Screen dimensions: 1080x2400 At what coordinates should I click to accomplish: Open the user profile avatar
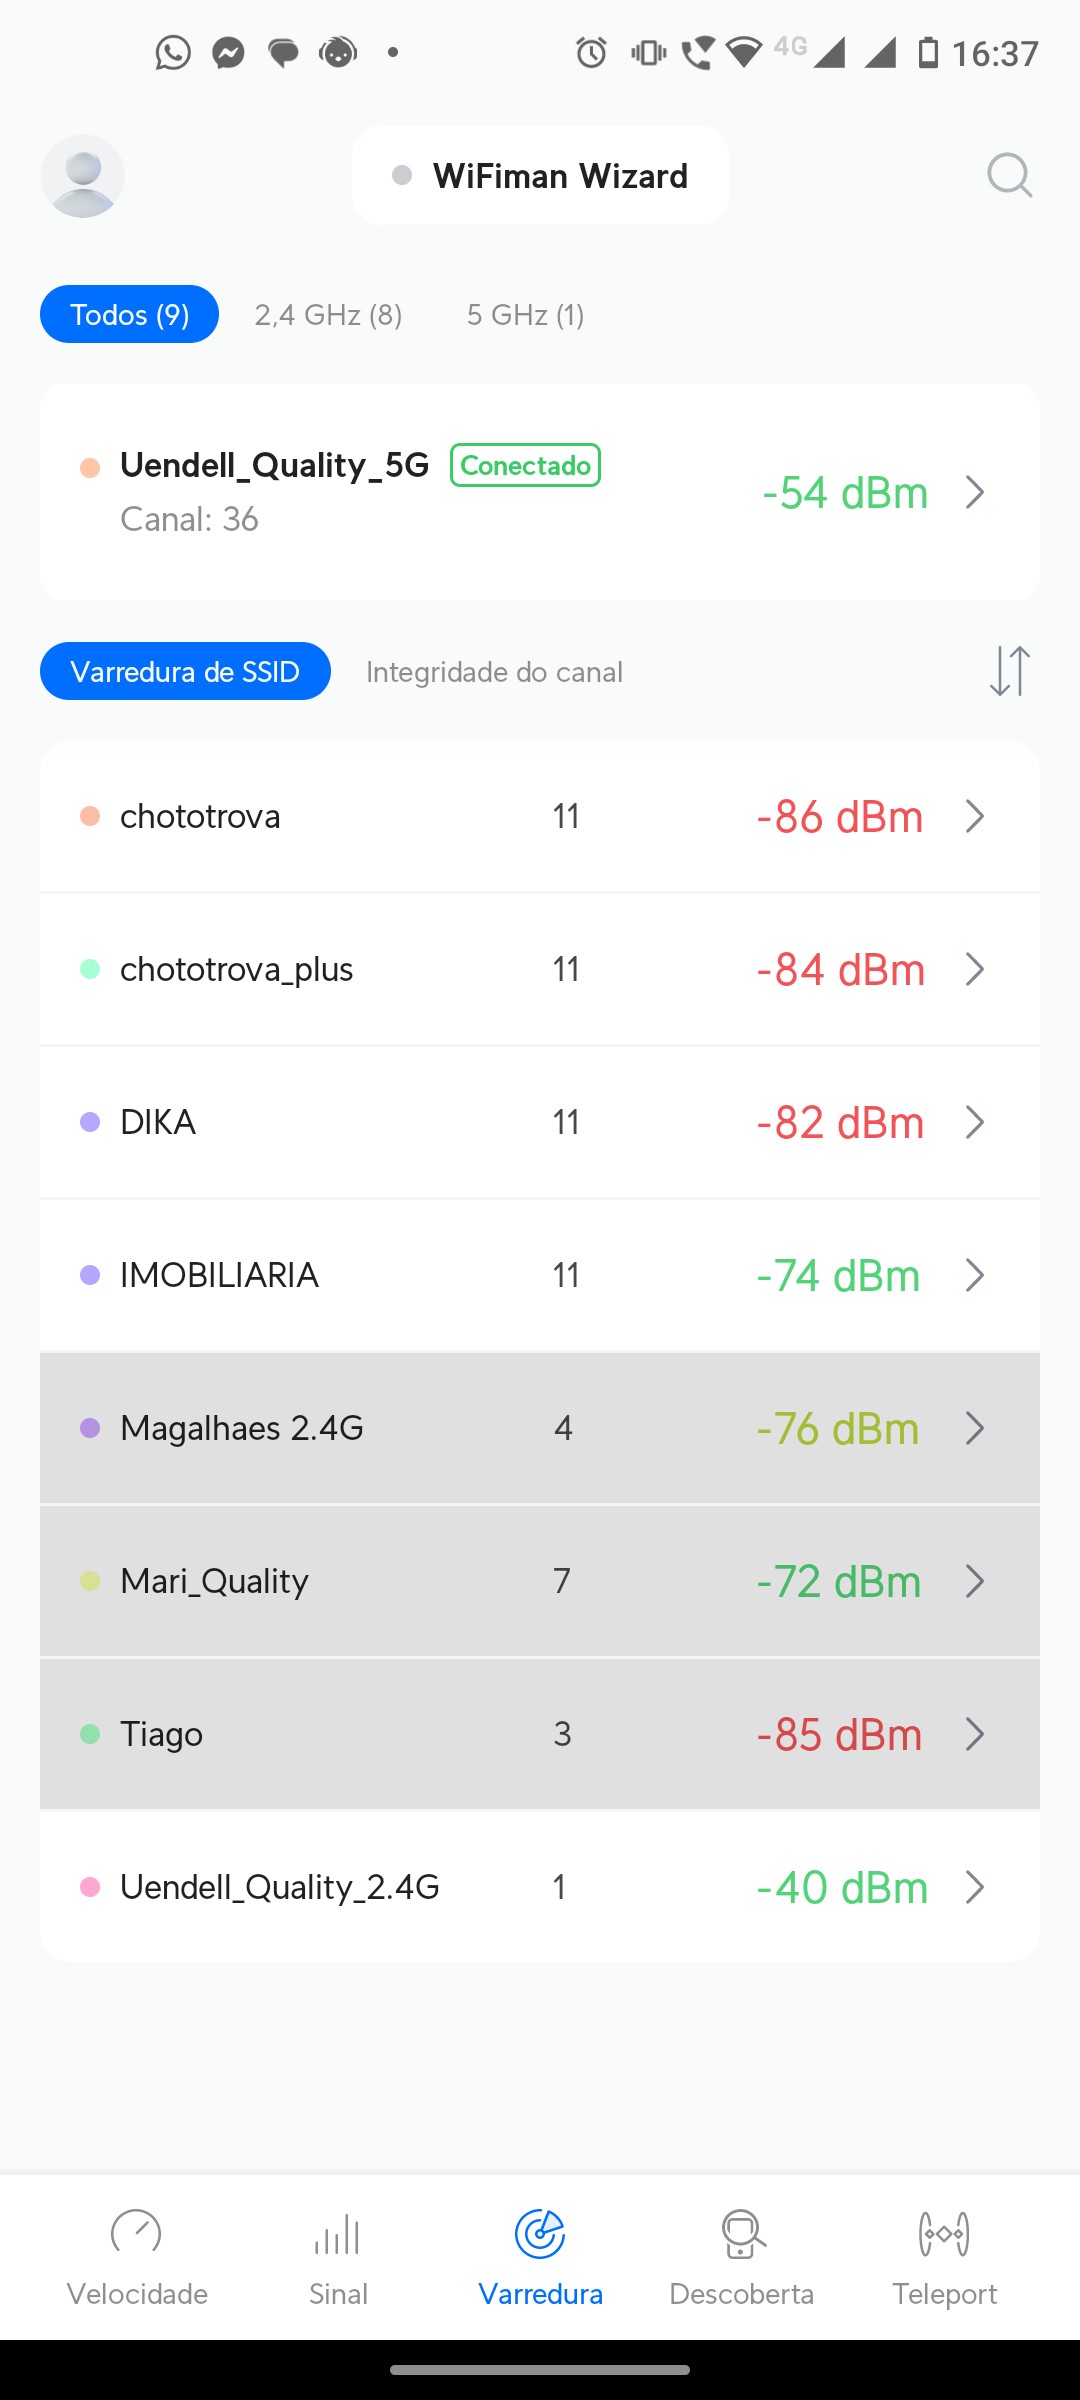(83, 176)
